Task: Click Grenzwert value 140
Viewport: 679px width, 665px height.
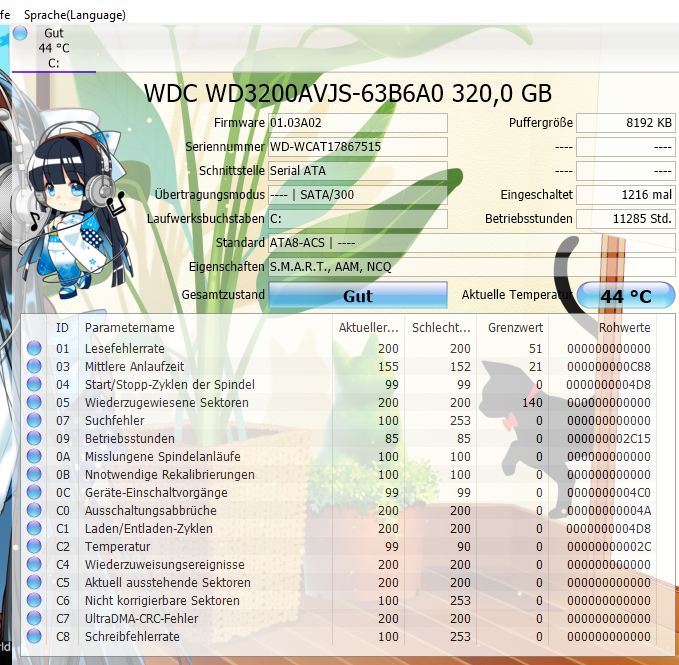Action: pyautogui.click(x=532, y=403)
